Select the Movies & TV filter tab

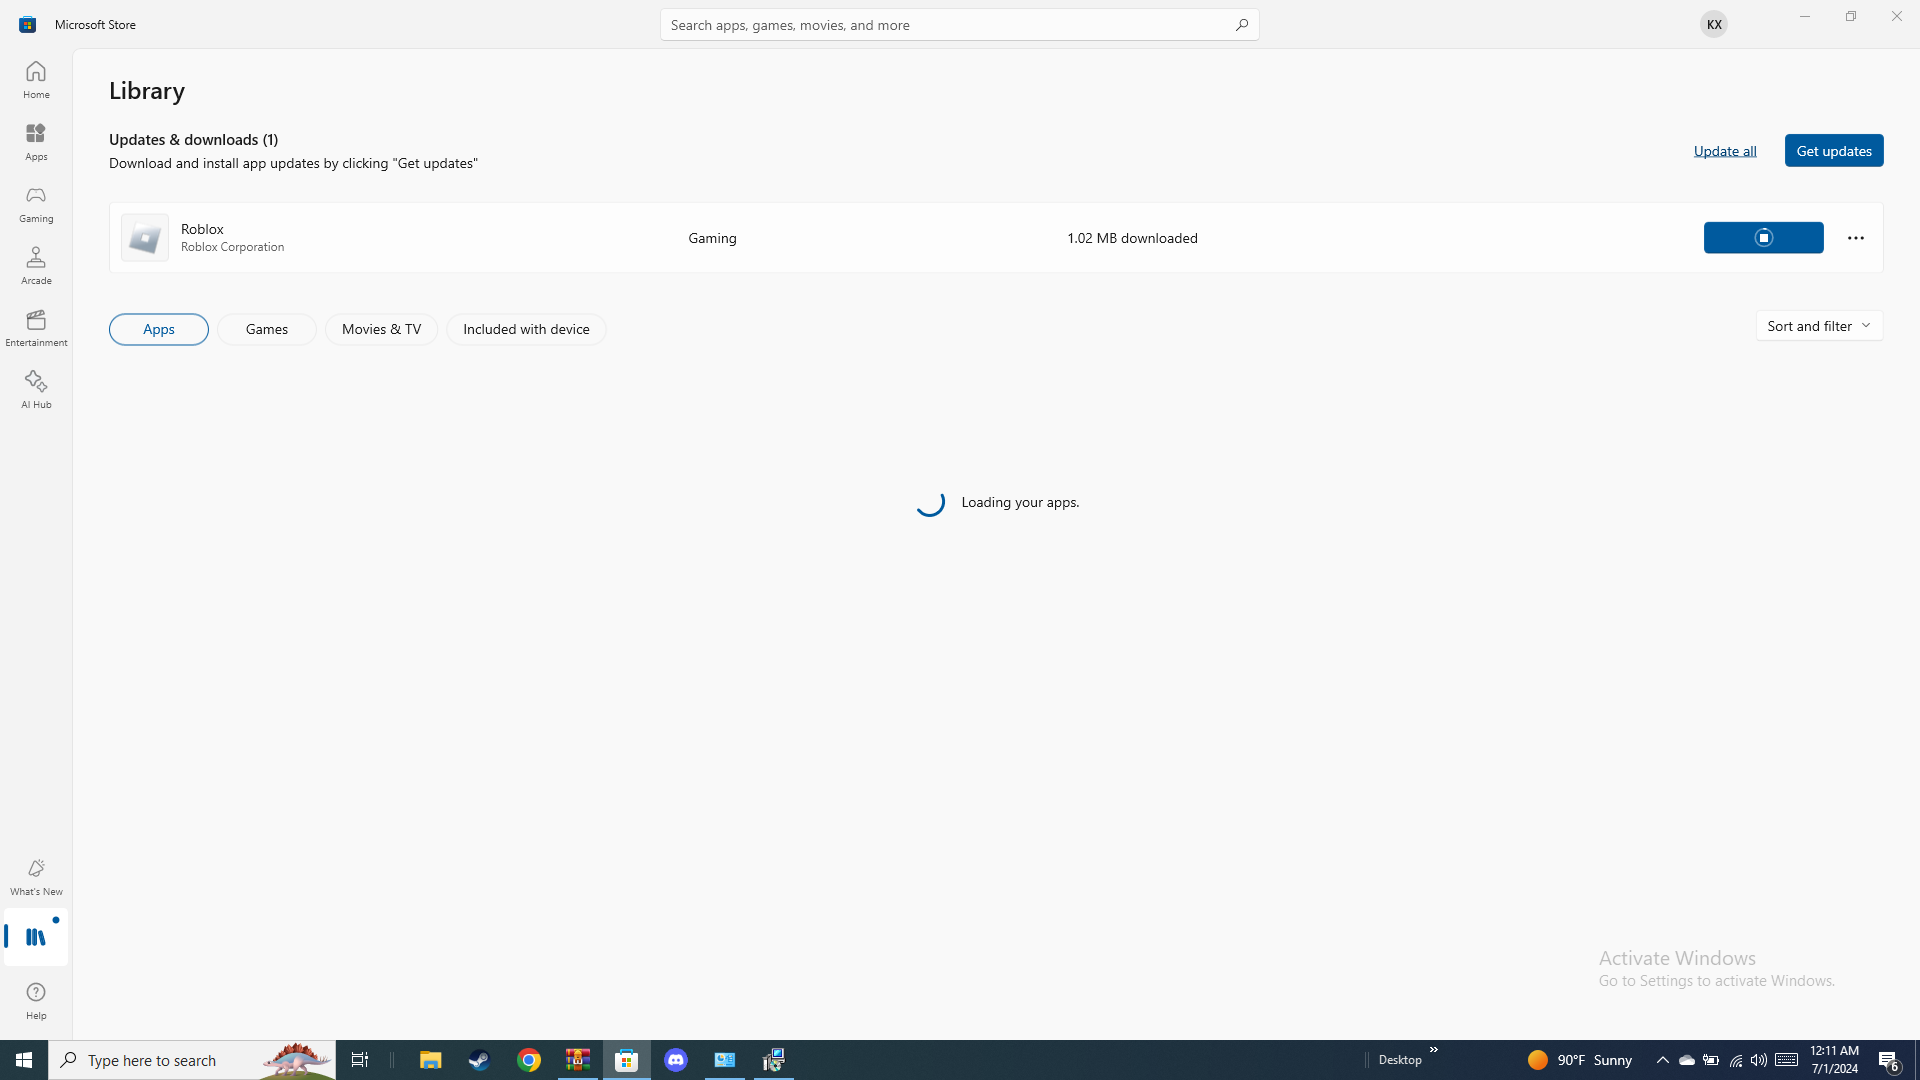[381, 329]
